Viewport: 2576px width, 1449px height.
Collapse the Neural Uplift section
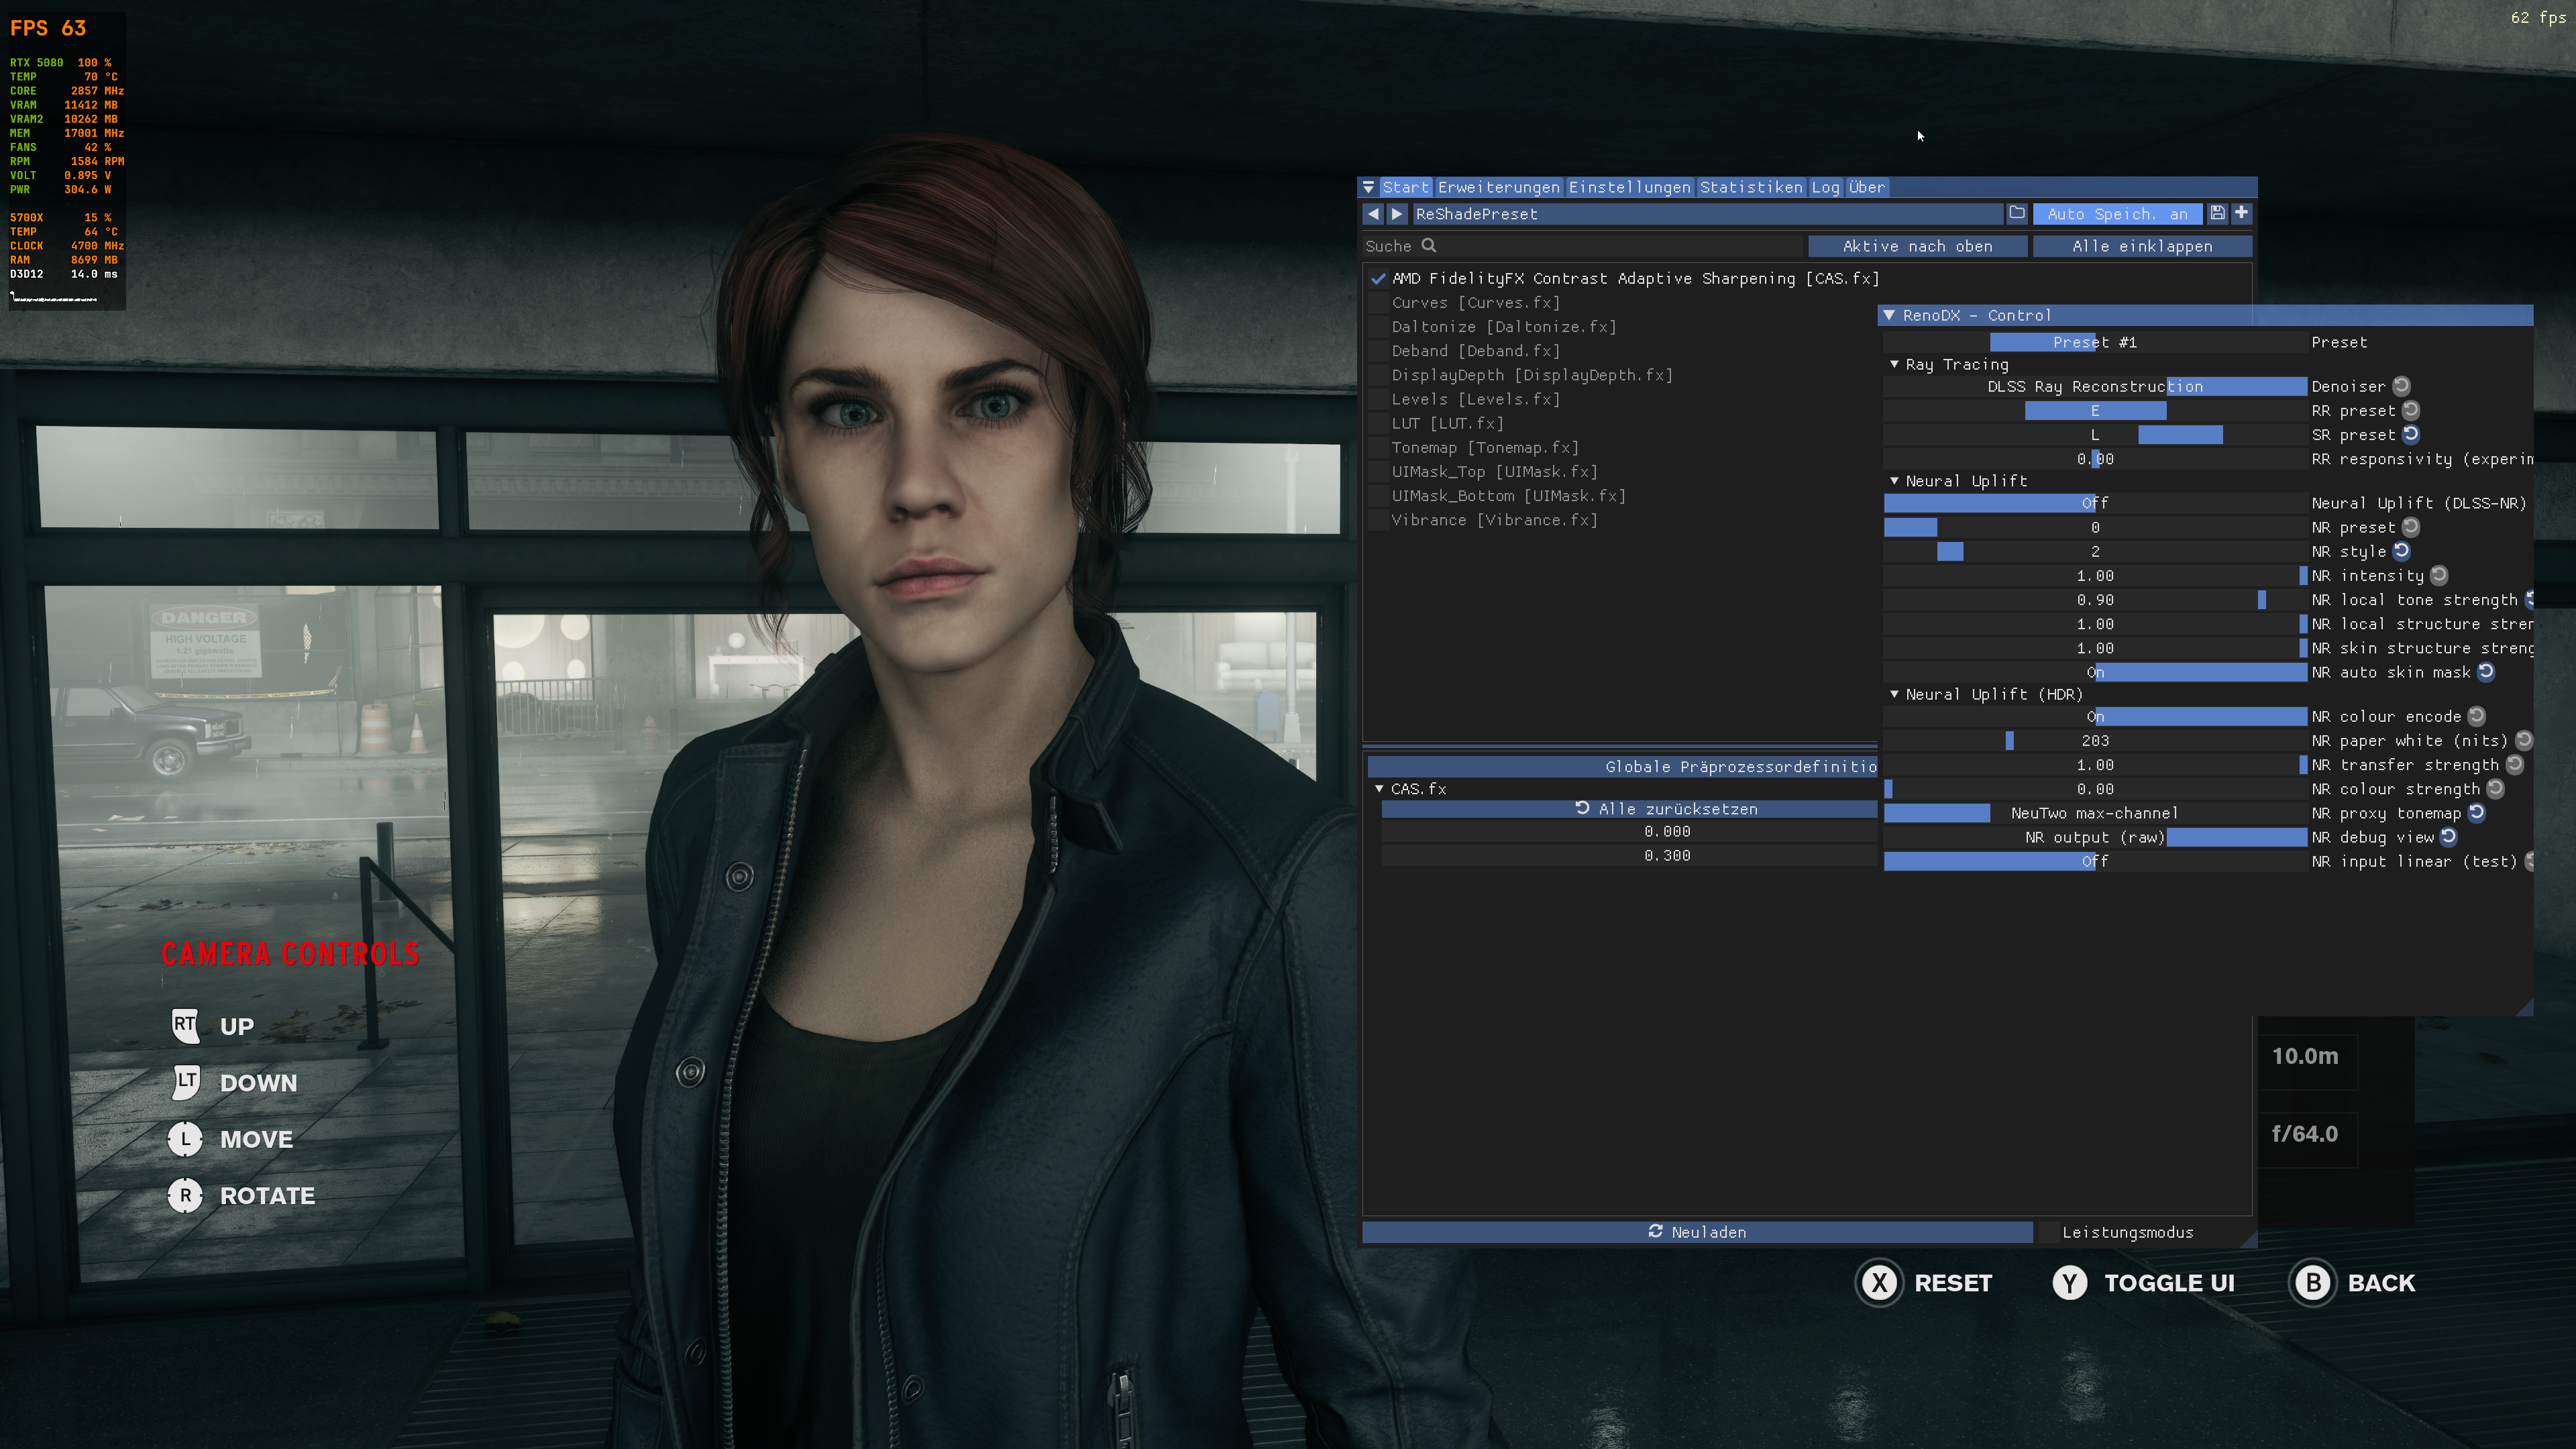(1894, 481)
